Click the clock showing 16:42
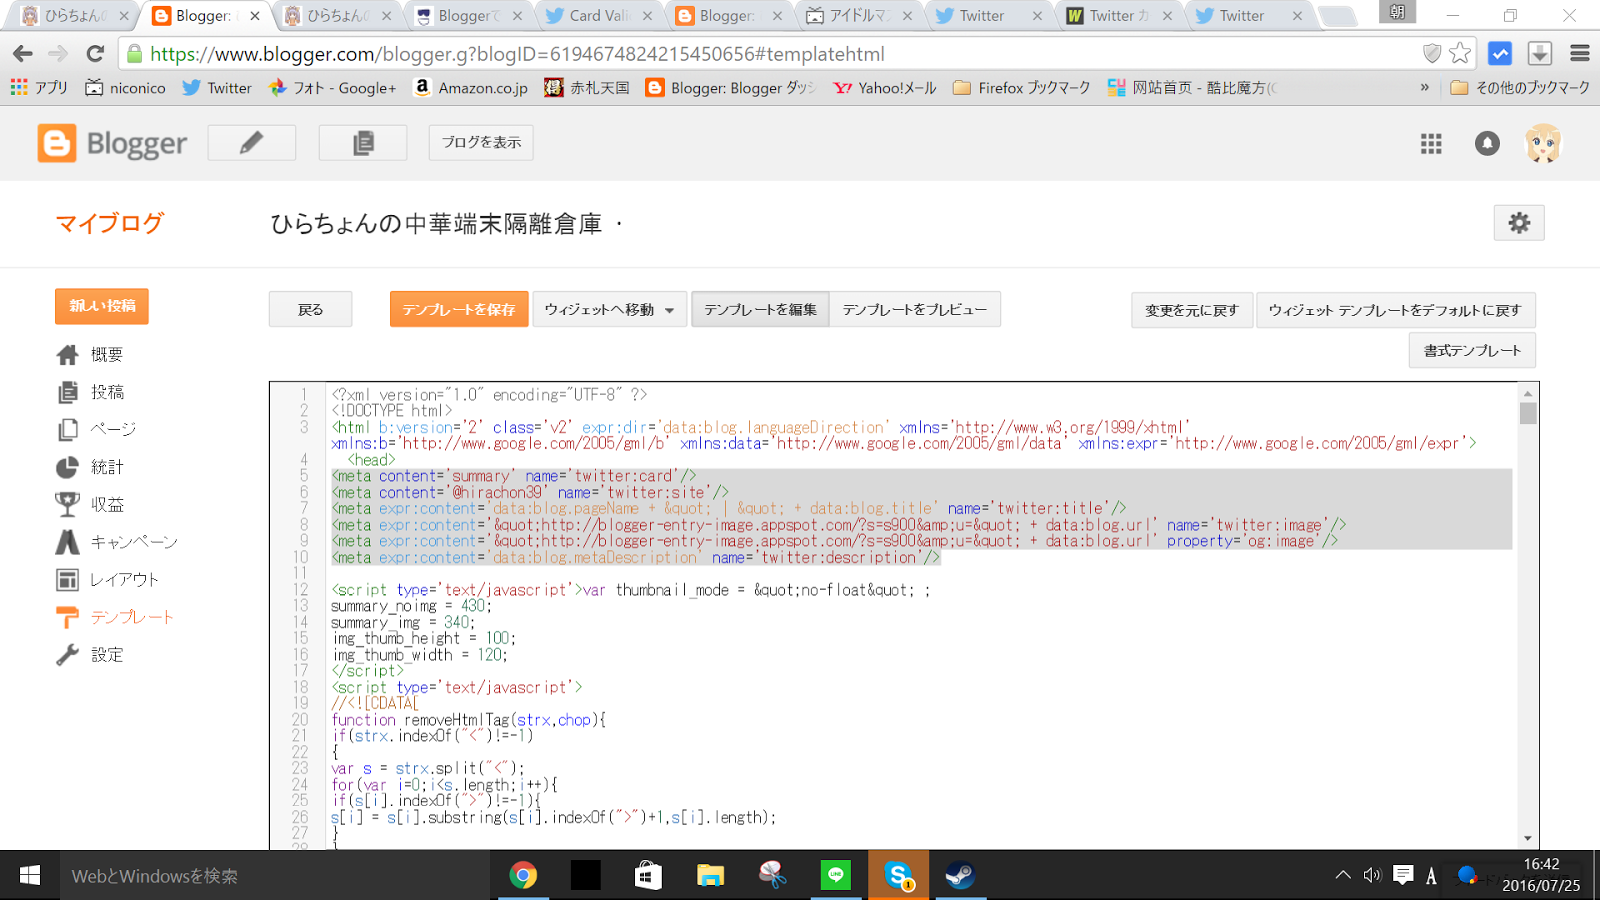This screenshot has width=1600, height=900. pyautogui.click(x=1541, y=864)
